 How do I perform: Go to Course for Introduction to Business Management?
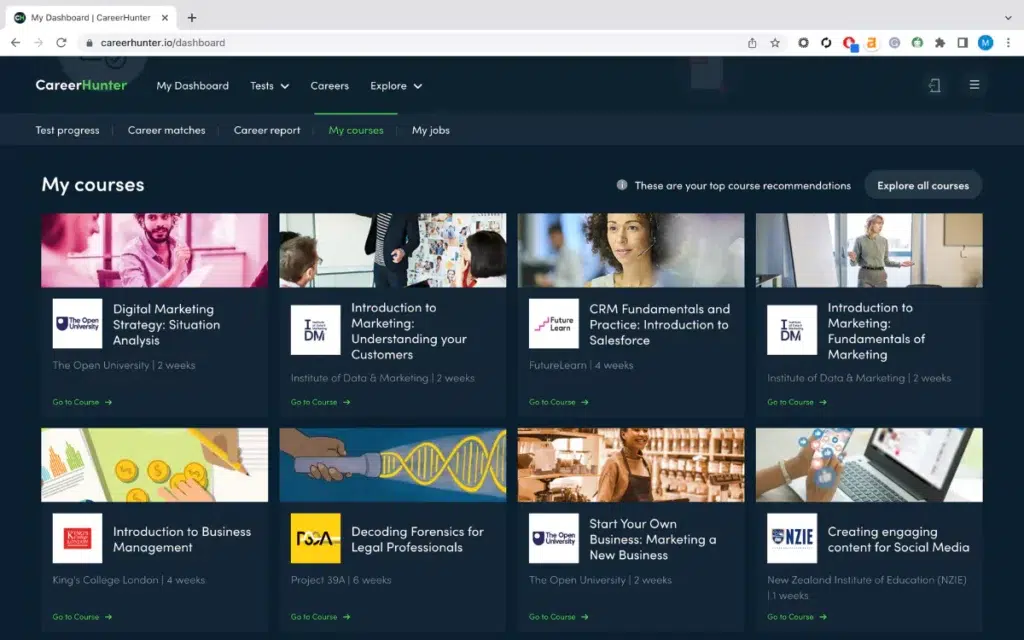[x=82, y=616]
